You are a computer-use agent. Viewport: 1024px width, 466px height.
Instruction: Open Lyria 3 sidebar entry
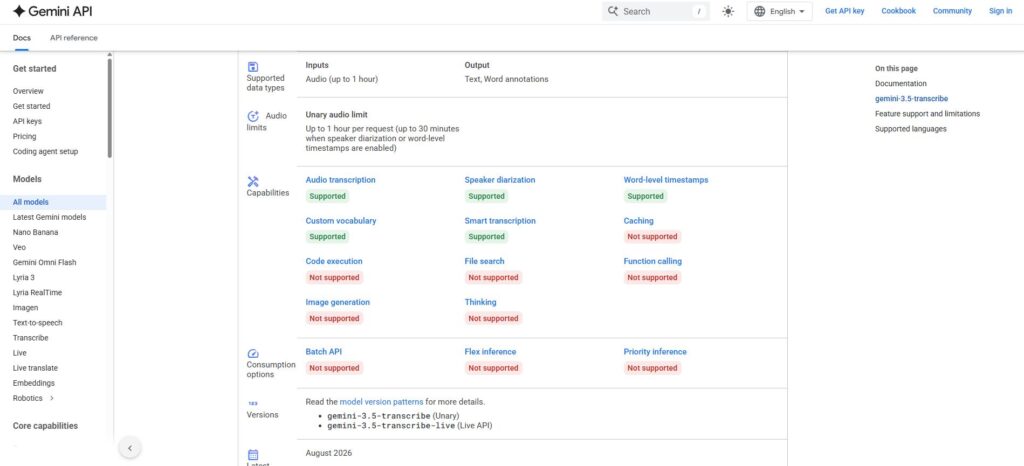[24, 277]
